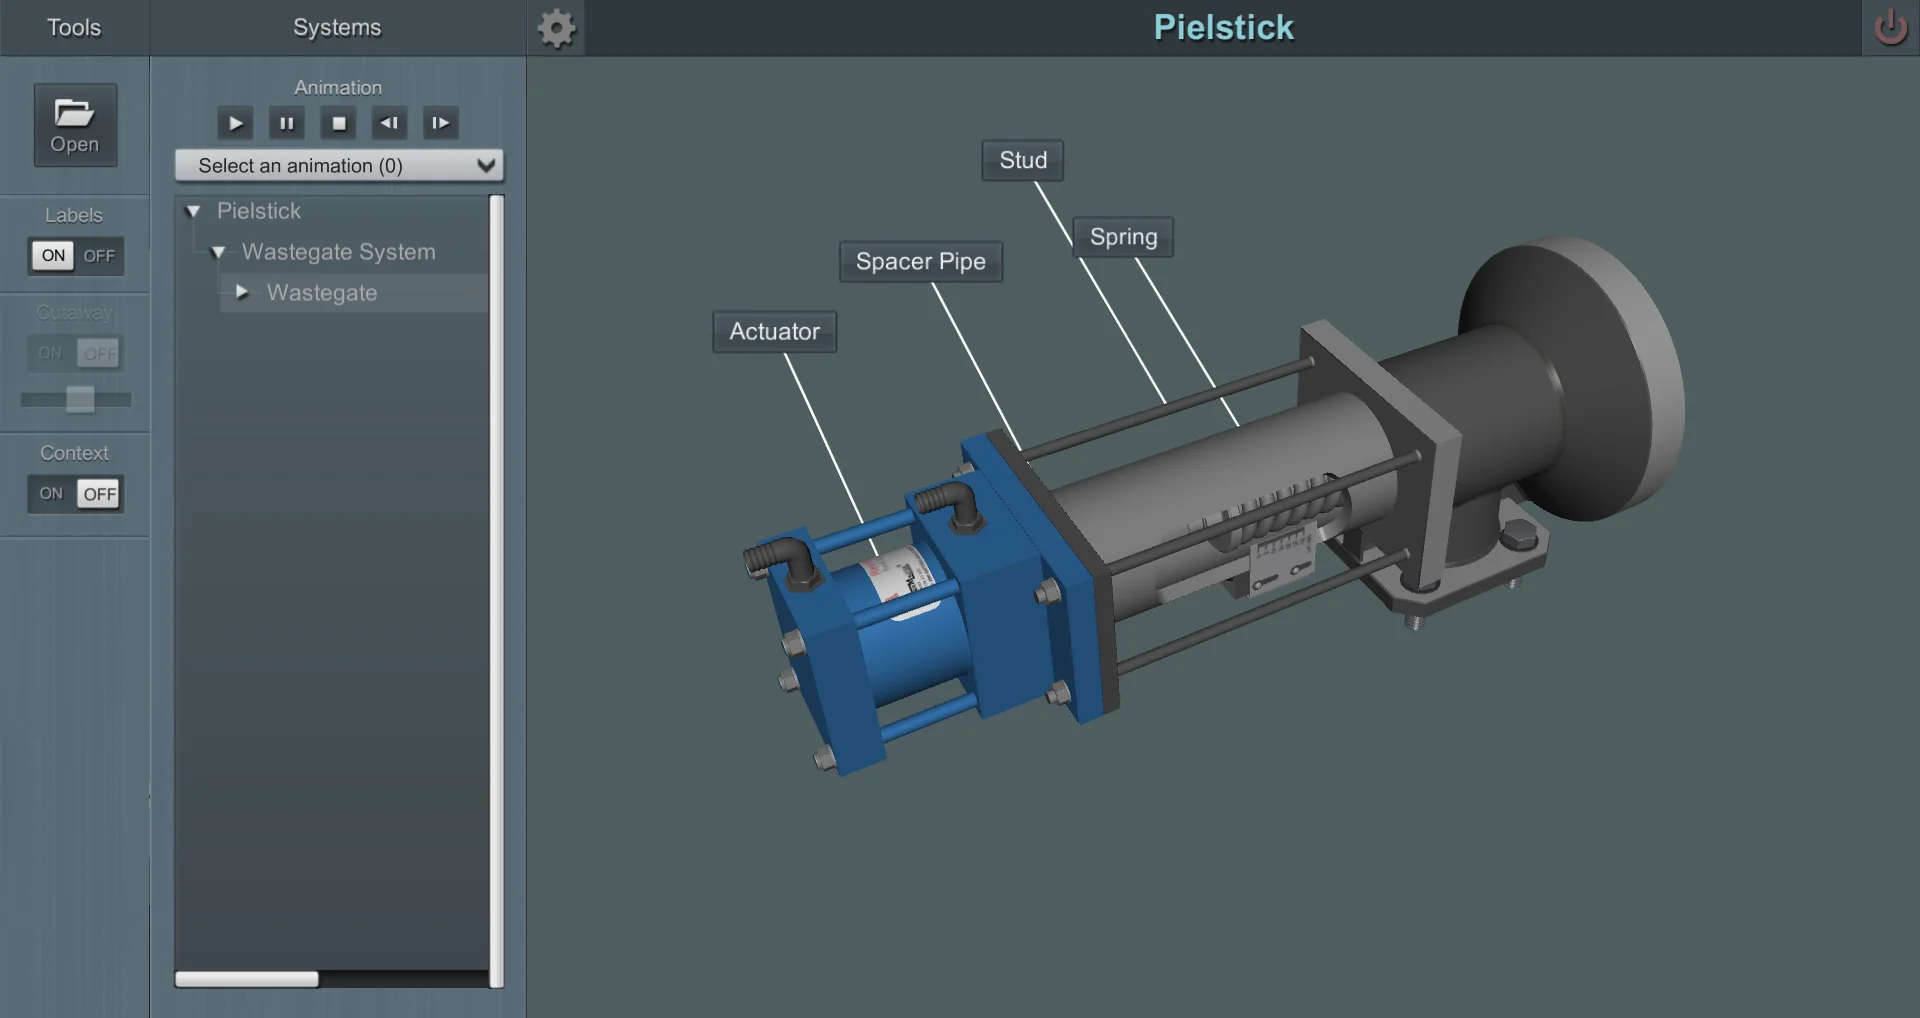
Task: Click the Spring label
Action: pyautogui.click(x=1123, y=237)
